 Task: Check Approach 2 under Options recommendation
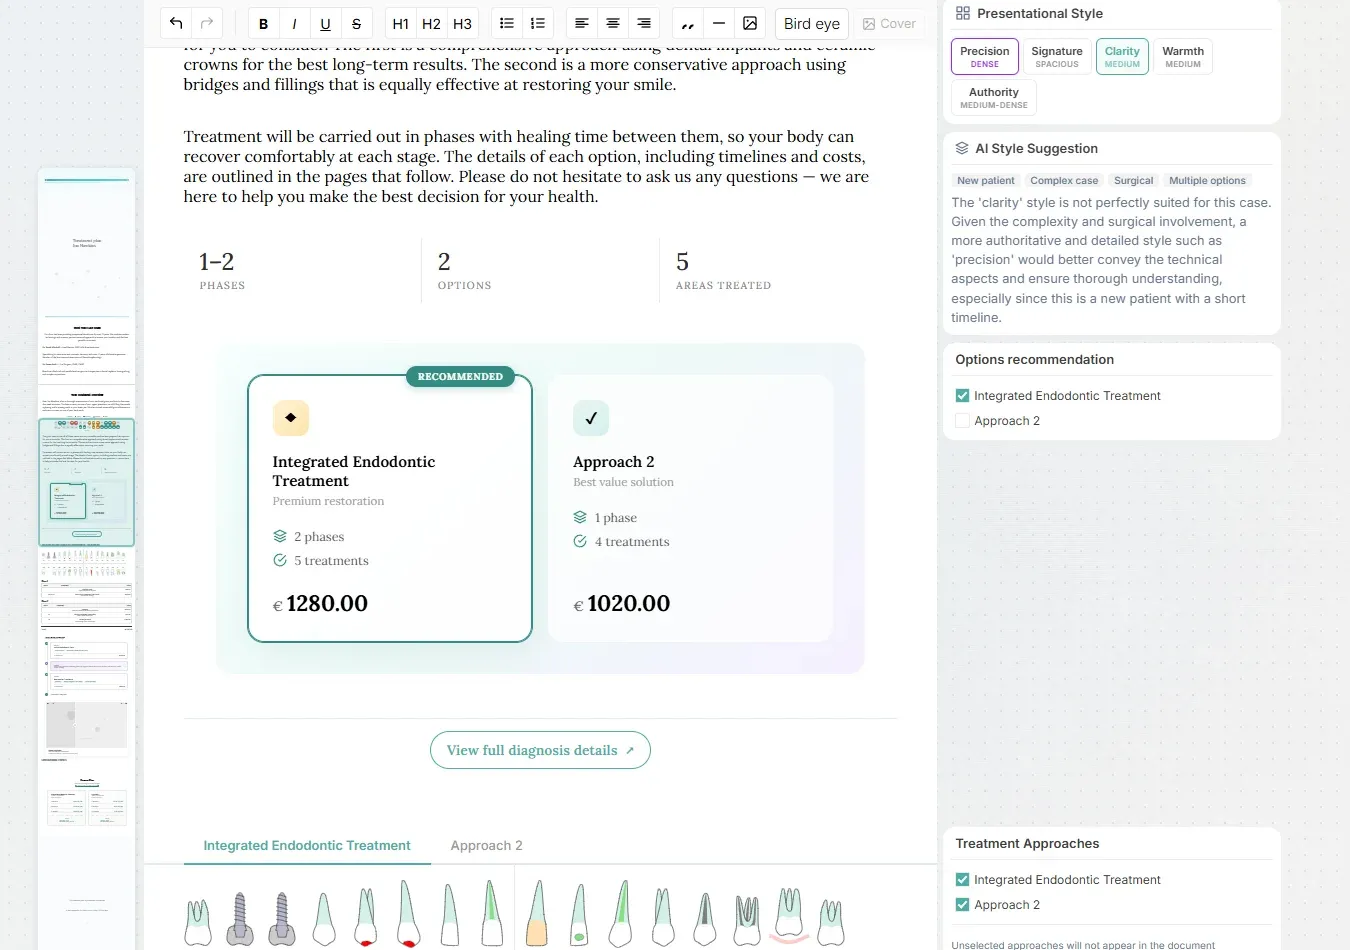[962, 421]
